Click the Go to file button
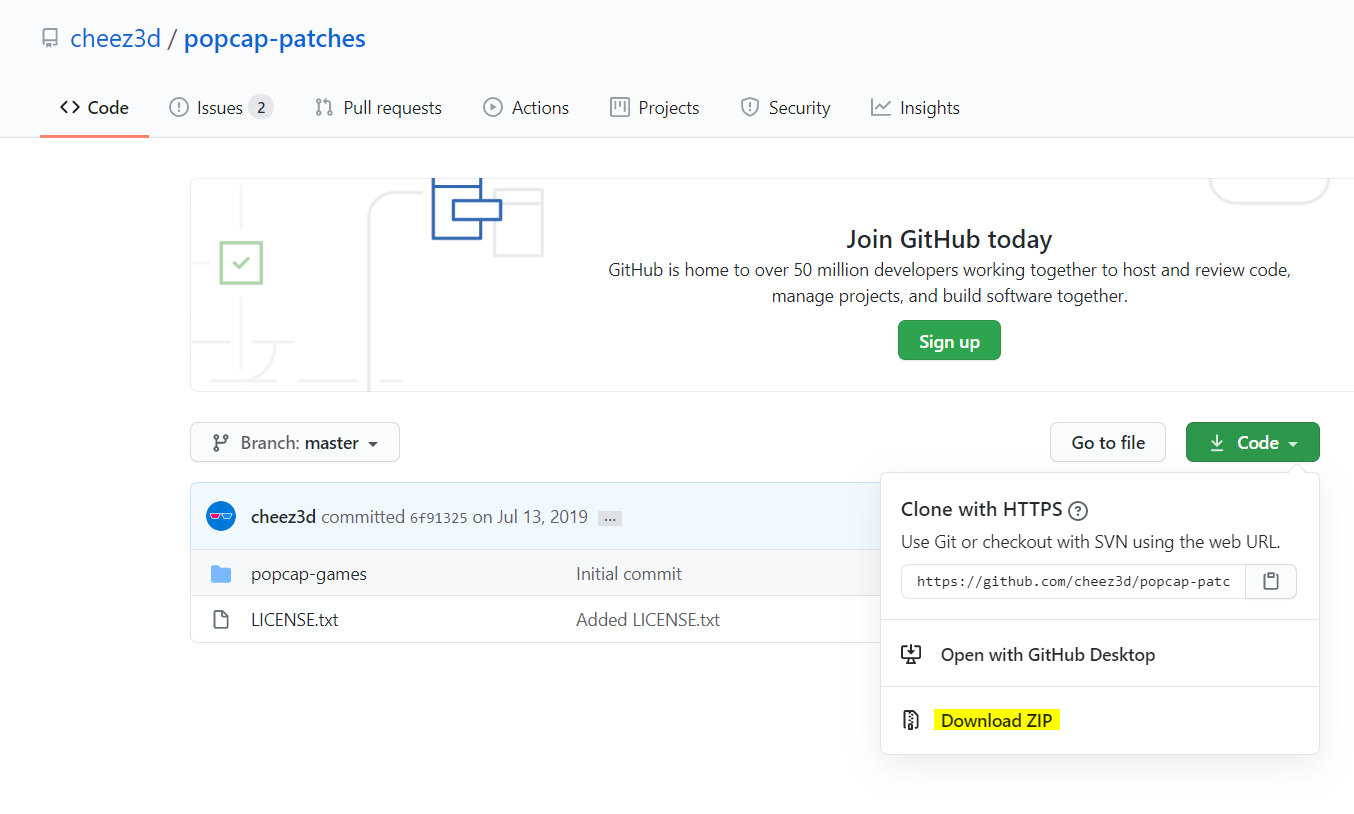The width and height of the screenshot is (1354, 814). pyautogui.click(x=1108, y=442)
